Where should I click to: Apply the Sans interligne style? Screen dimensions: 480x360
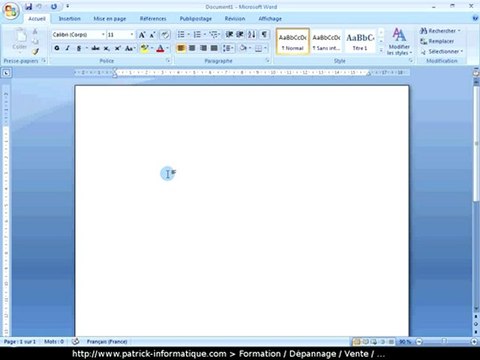pos(326,42)
